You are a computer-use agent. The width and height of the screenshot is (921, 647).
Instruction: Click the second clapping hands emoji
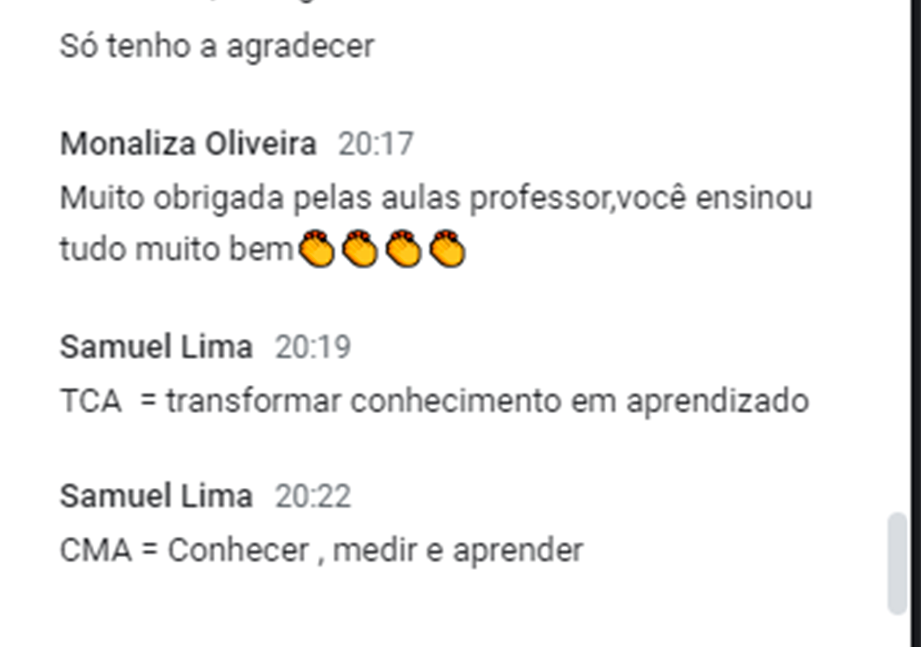point(360,249)
